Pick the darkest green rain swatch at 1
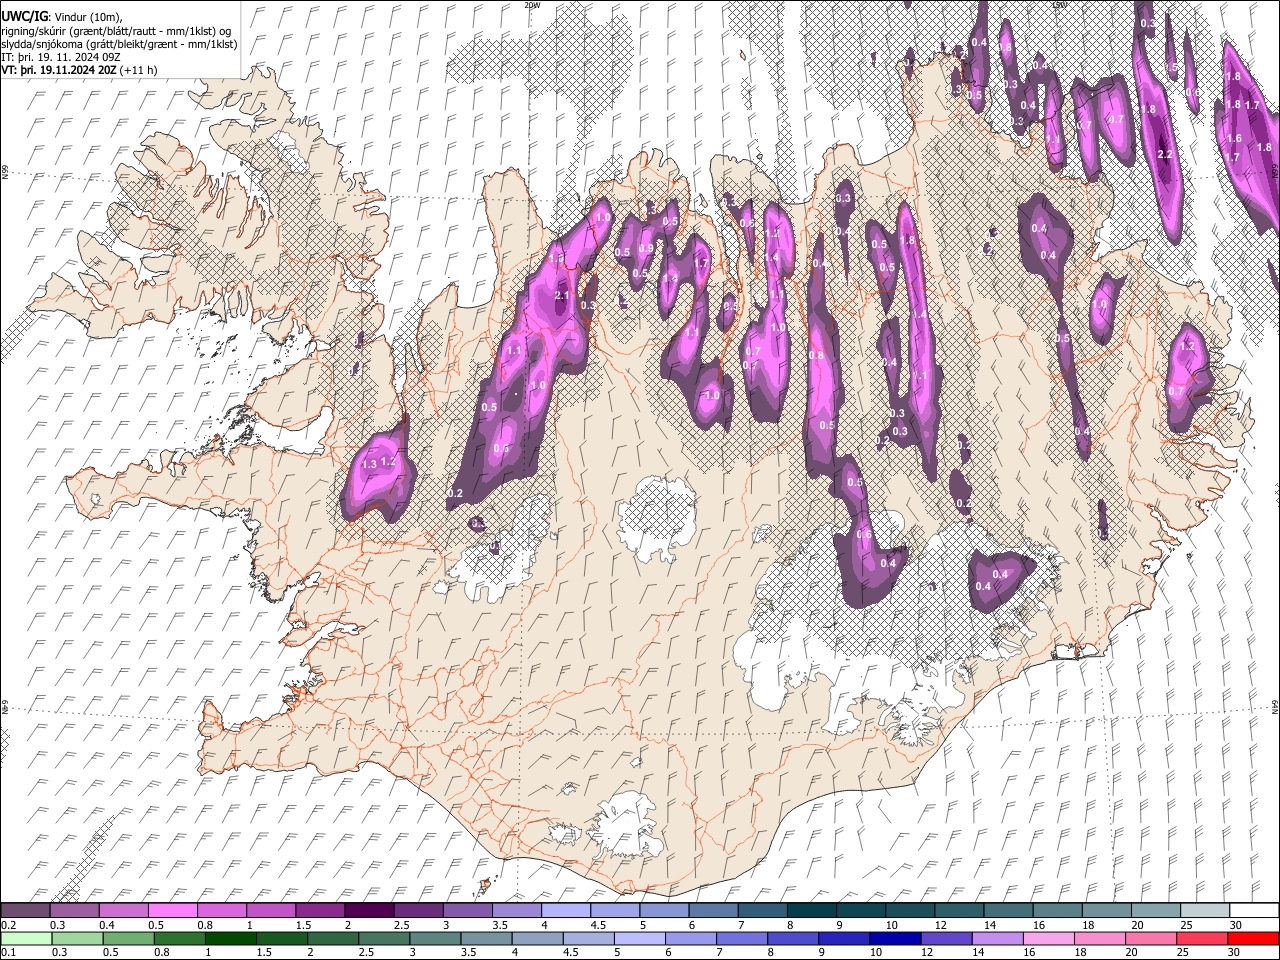The image size is (1280, 960). click(230, 939)
